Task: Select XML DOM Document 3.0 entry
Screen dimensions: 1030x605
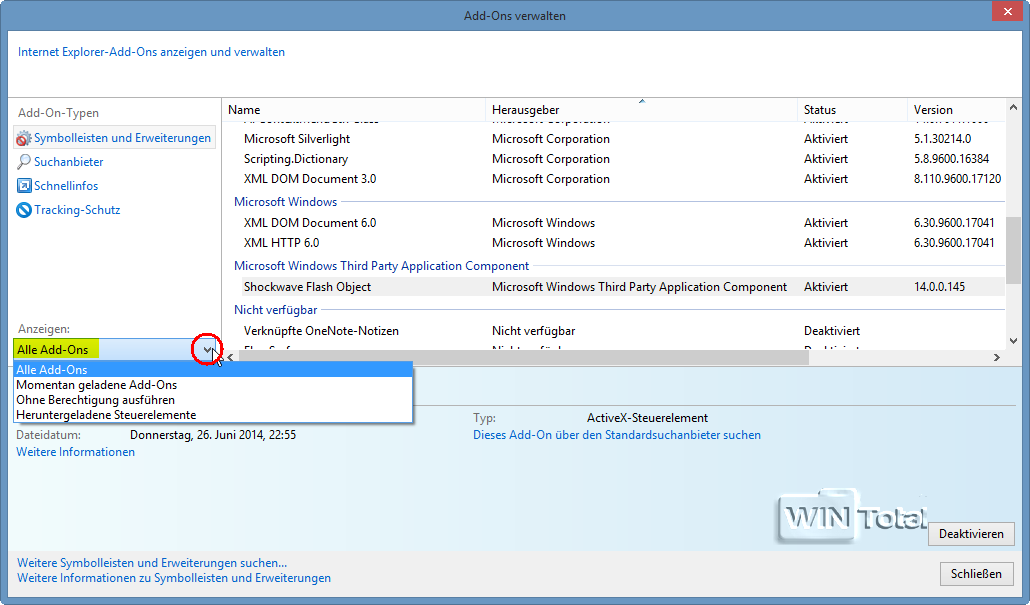Action: (622, 179)
